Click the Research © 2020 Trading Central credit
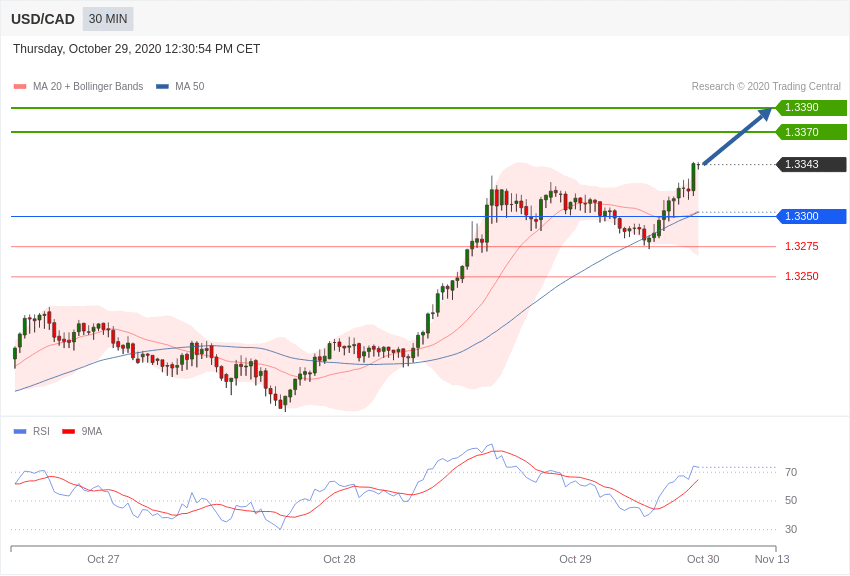This screenshot has height=576, width=850. (766, 86)
